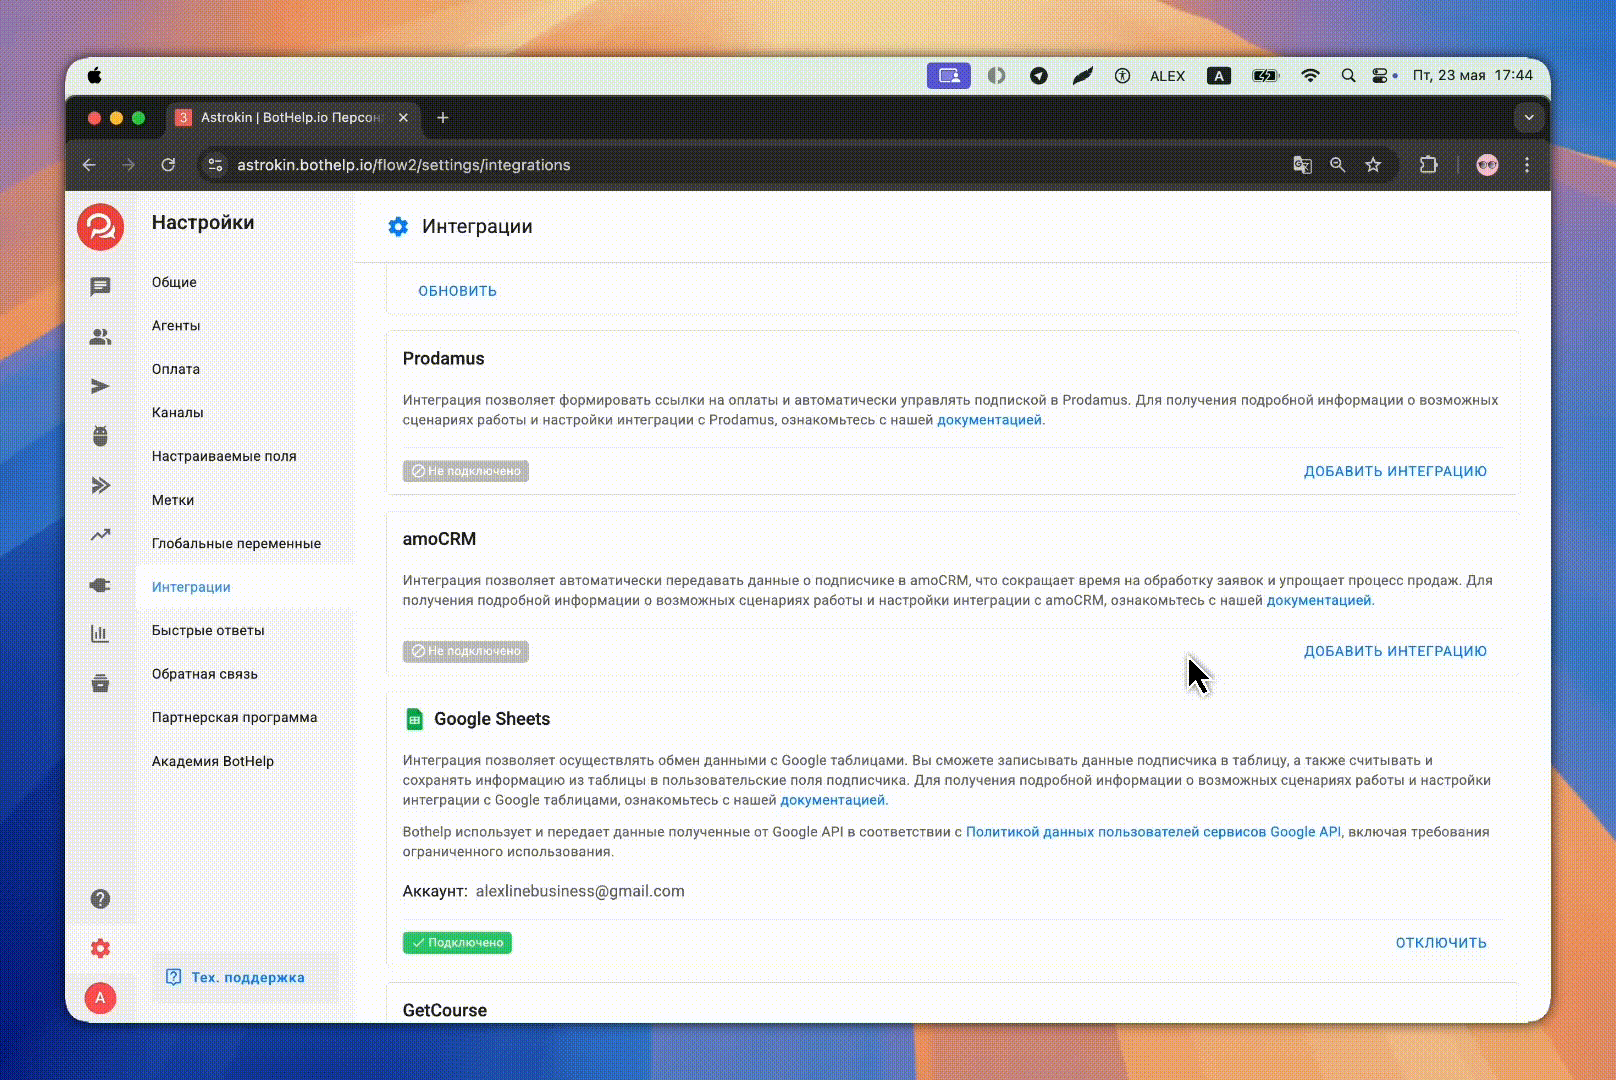This screenshot has width=1616, height=1080.
Task: Click the translate page icon
Action: point(1302,165)
